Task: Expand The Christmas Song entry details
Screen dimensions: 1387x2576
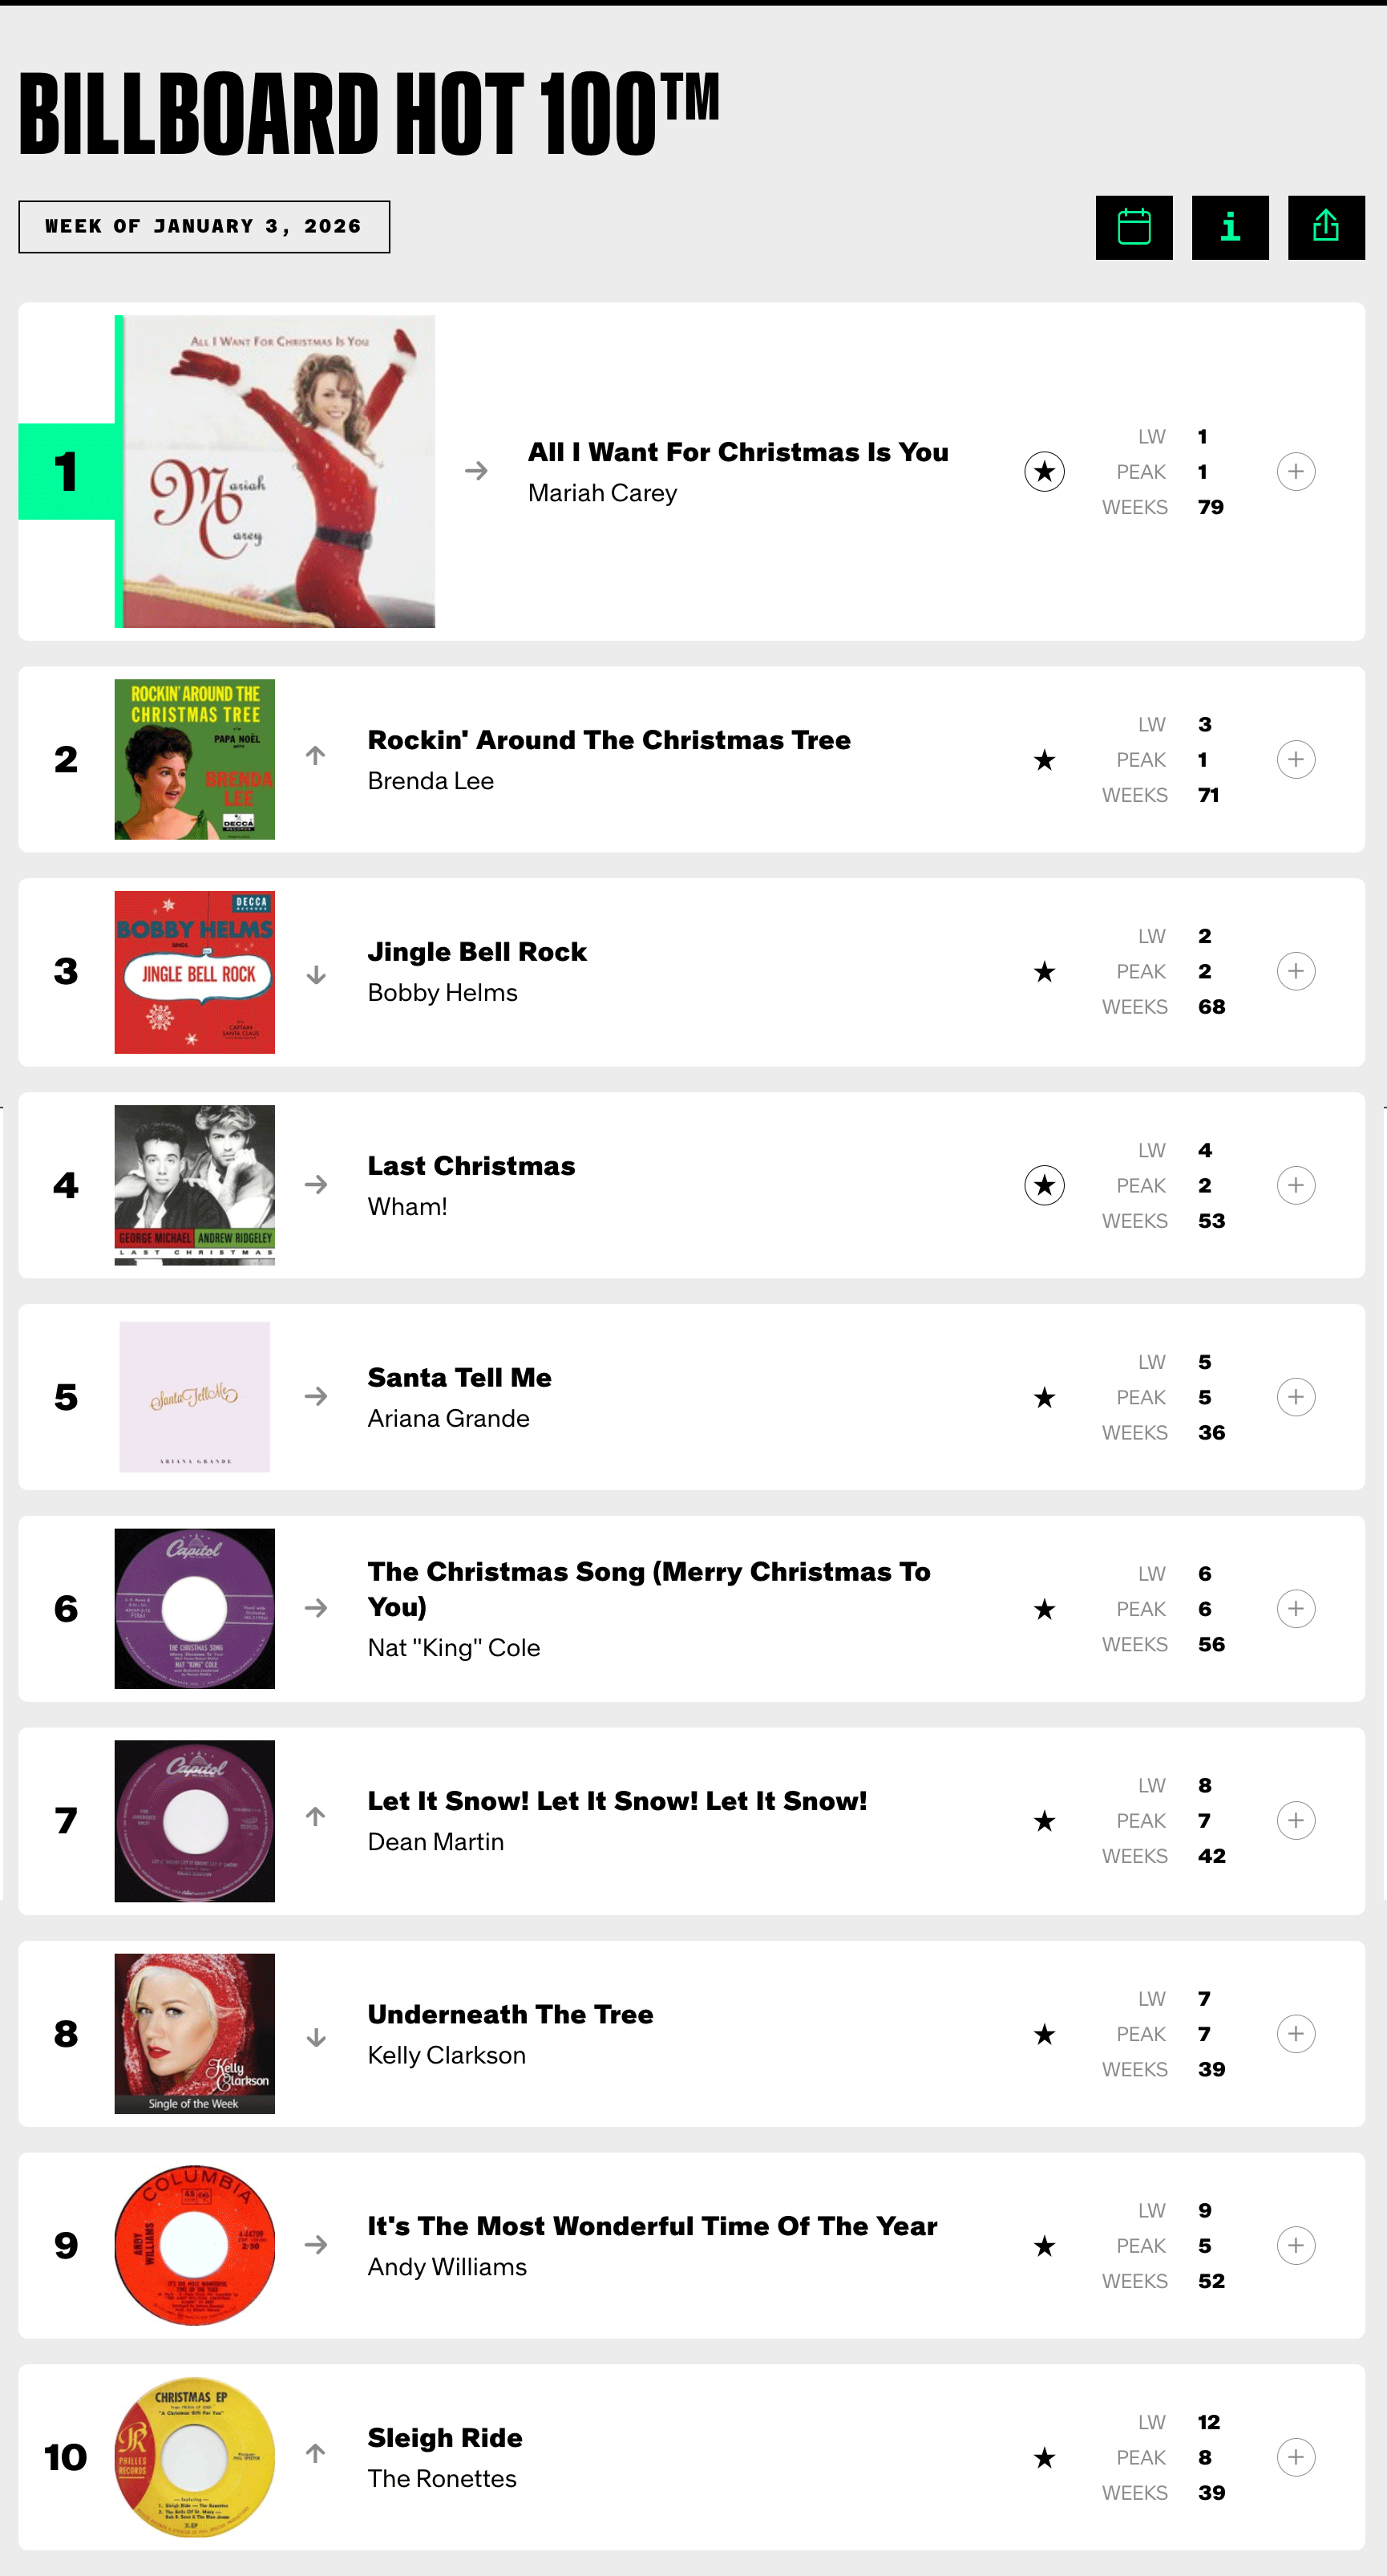Action: click(x=1295, y=1608)
